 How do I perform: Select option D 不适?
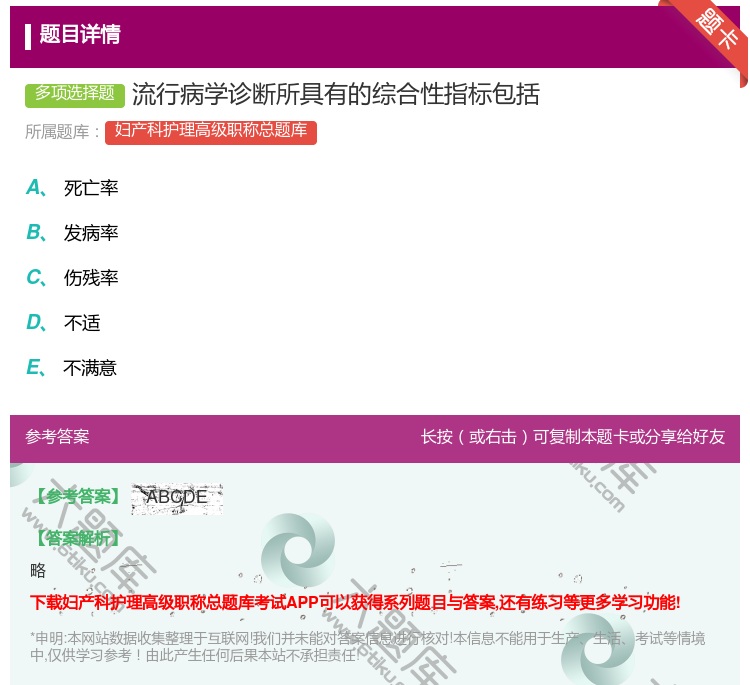click(63, 323)
